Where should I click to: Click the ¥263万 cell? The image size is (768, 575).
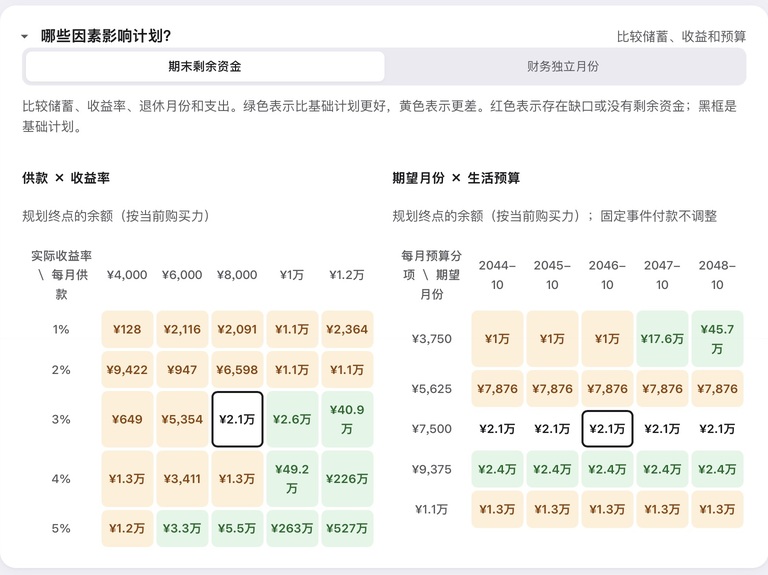292,528
